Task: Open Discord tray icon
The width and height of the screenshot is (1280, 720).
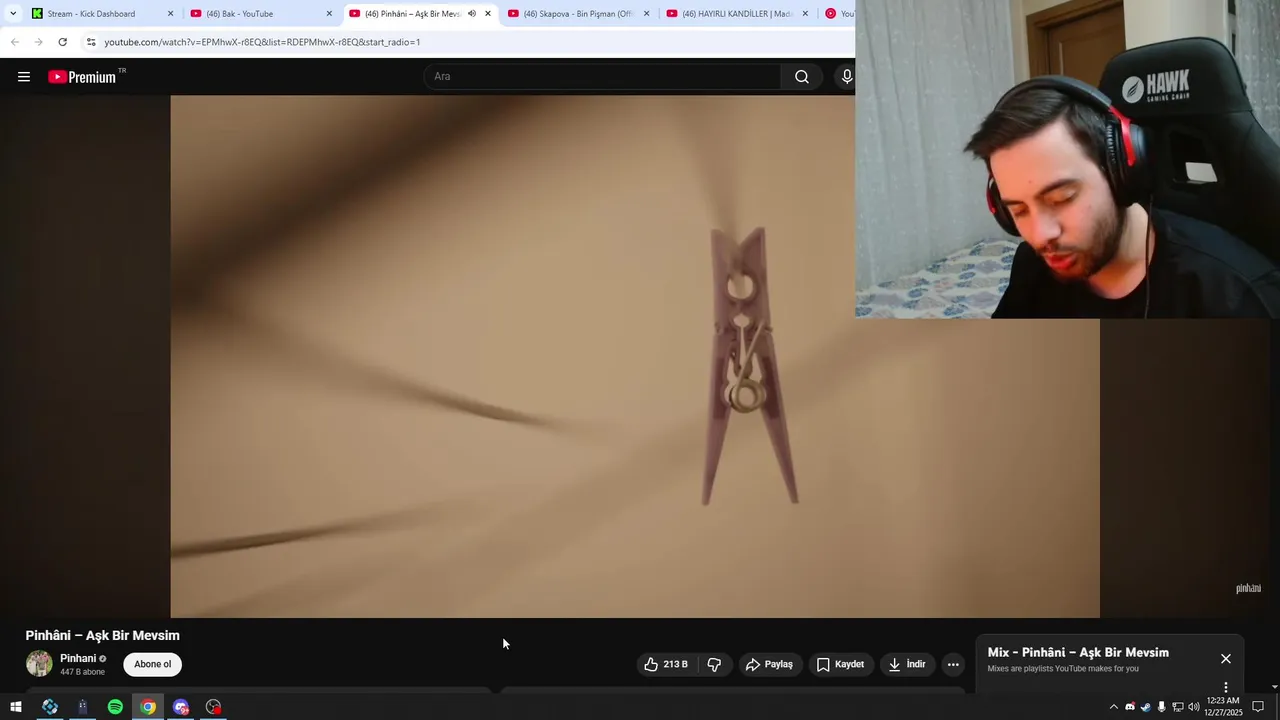Action: coord(1130,707)
